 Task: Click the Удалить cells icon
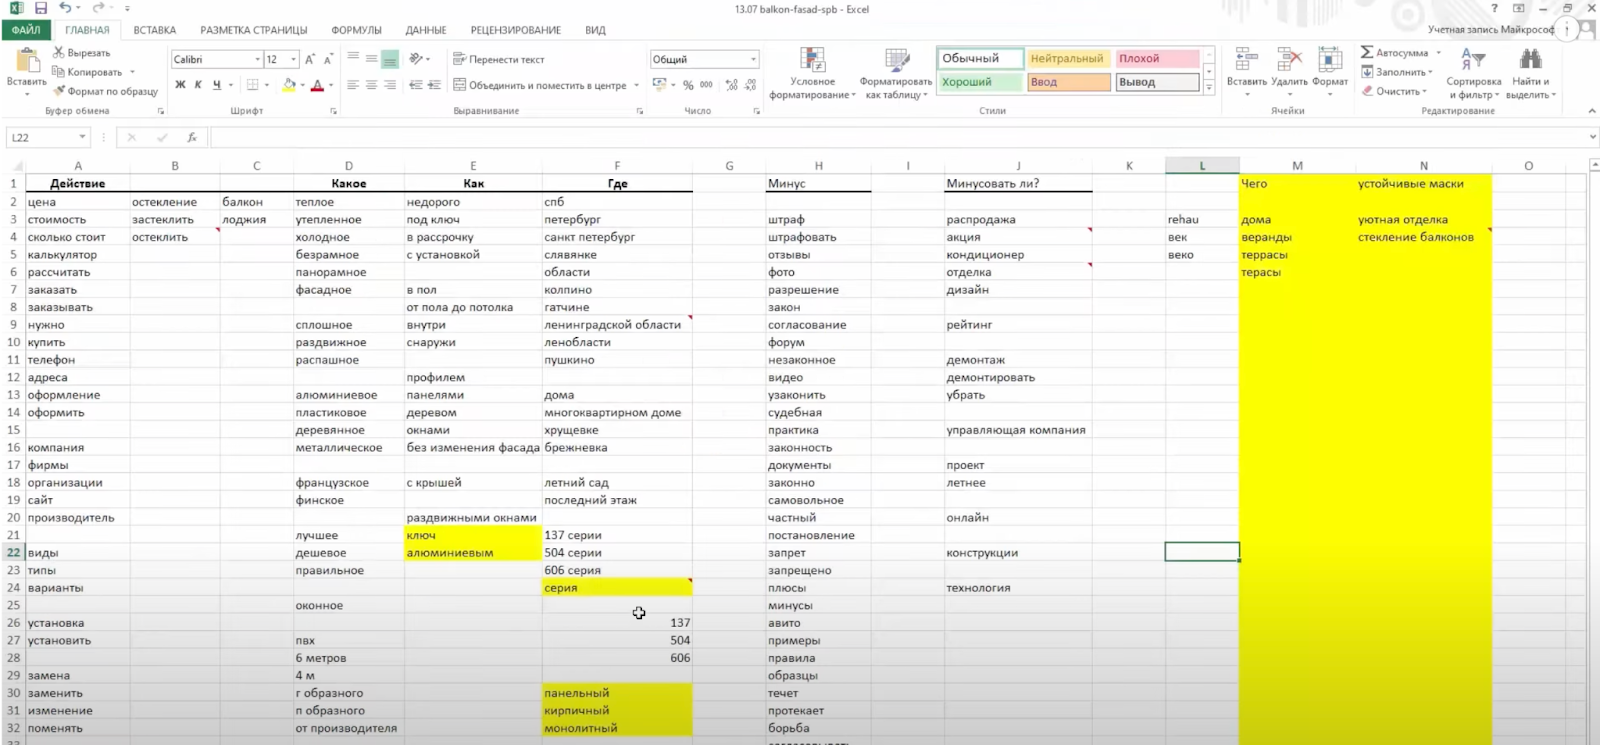[x=1289, y=59]
